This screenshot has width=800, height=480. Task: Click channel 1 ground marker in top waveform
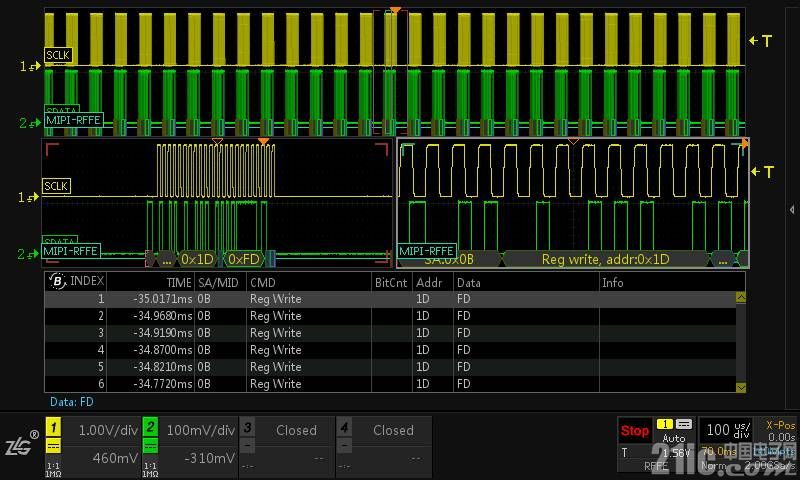click(x=30, y=66)
